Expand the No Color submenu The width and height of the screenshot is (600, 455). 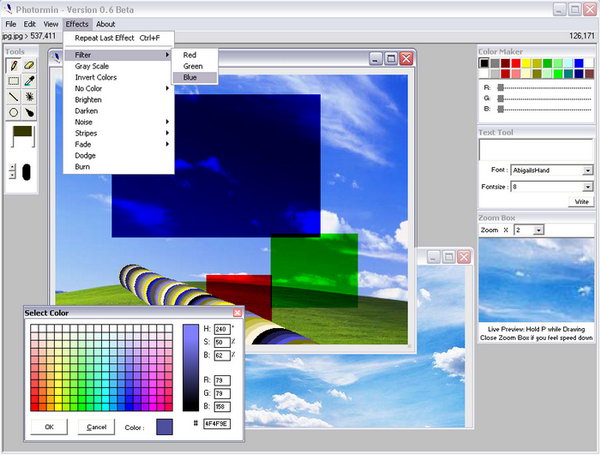point(119,88)
